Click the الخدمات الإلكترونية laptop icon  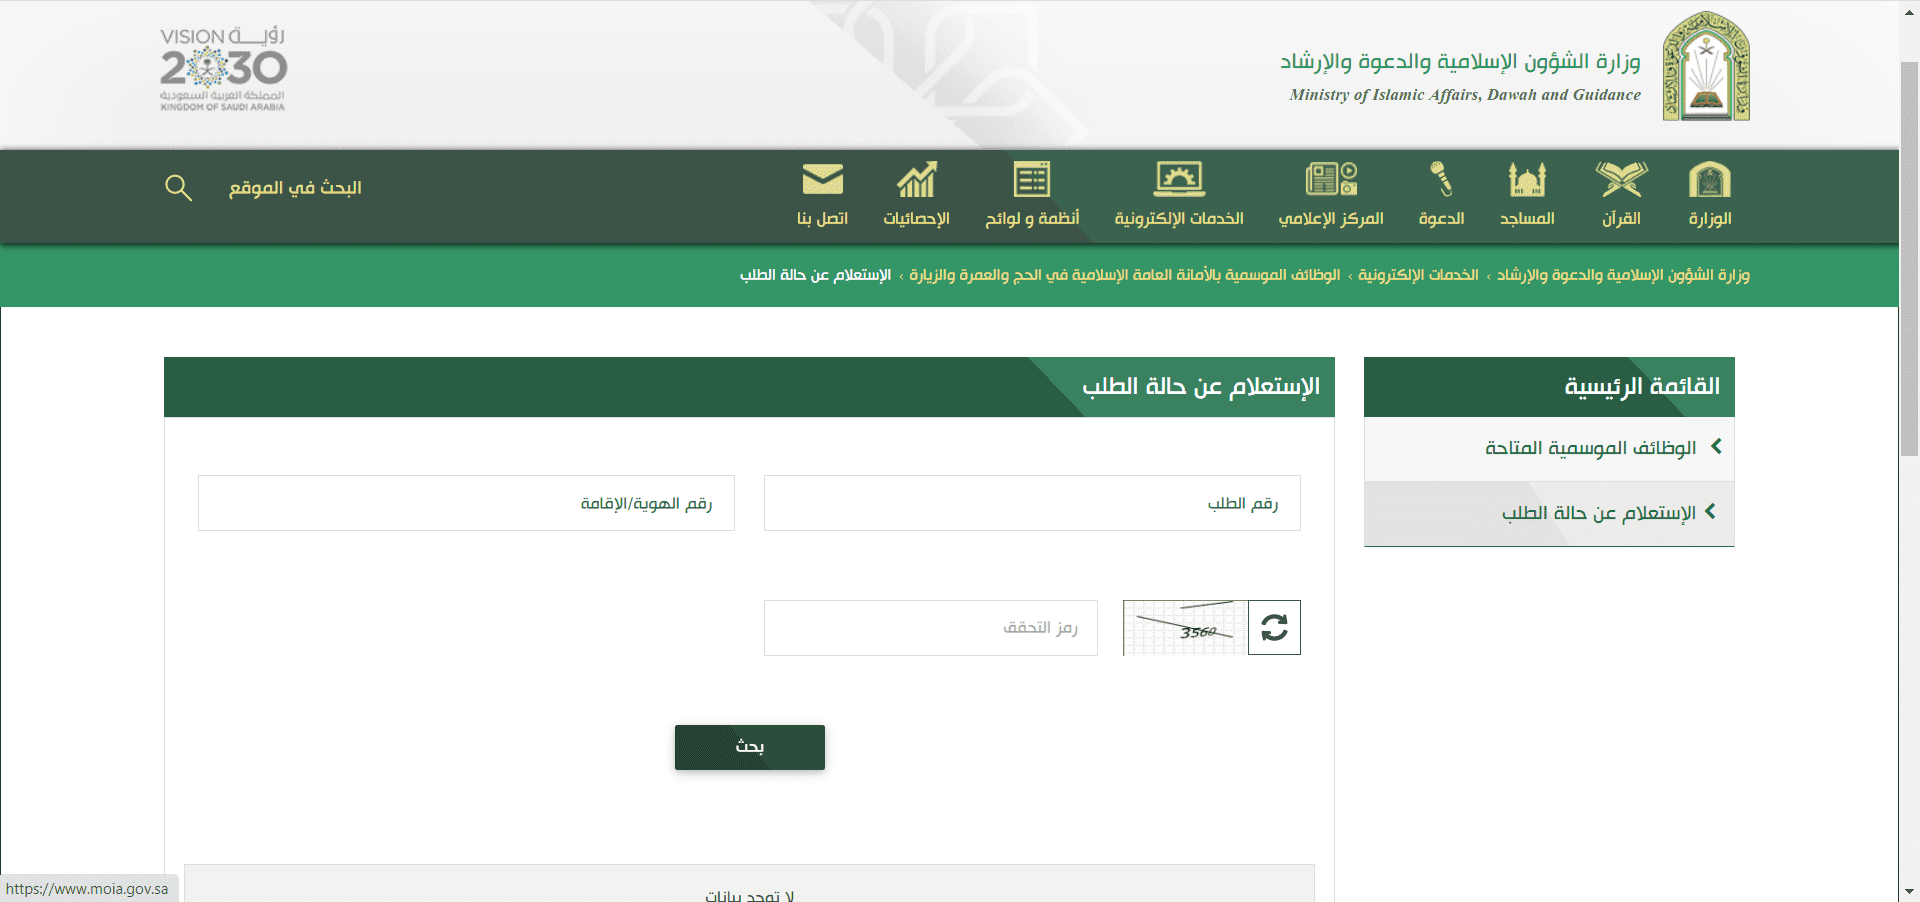pos(1179,180)
